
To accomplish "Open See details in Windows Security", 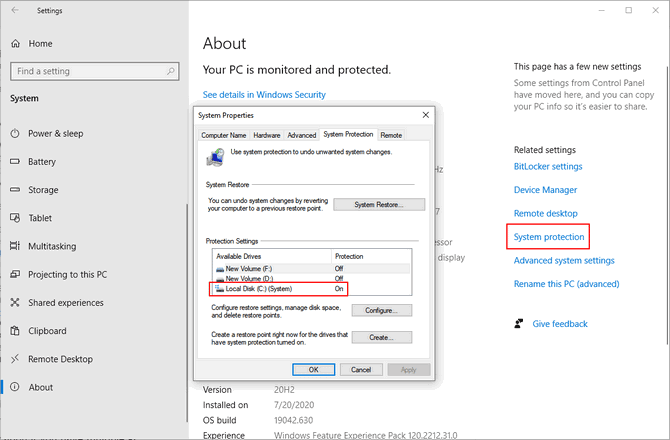I will tap(264, 94).
